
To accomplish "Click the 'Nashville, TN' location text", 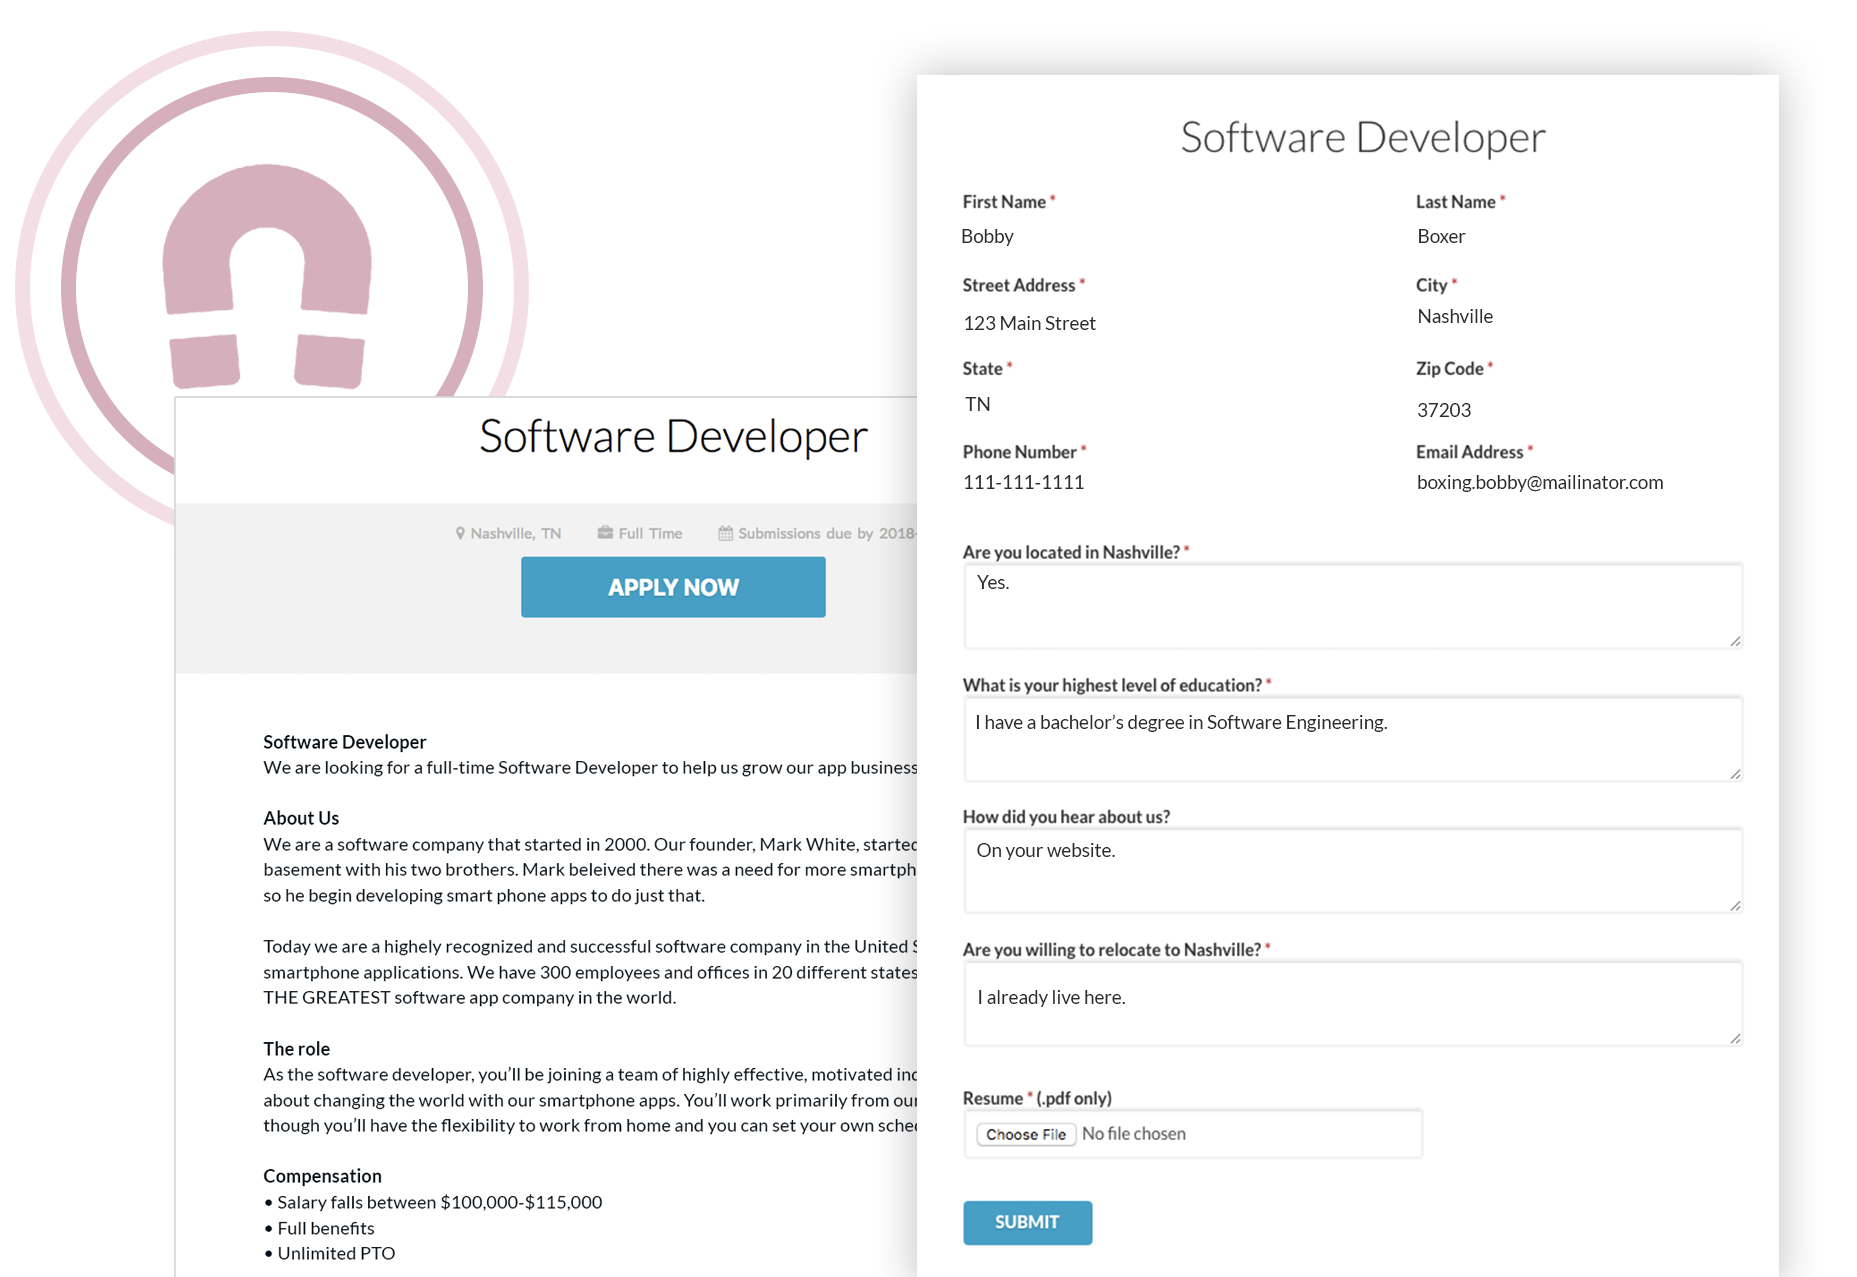I will [516, 534].
